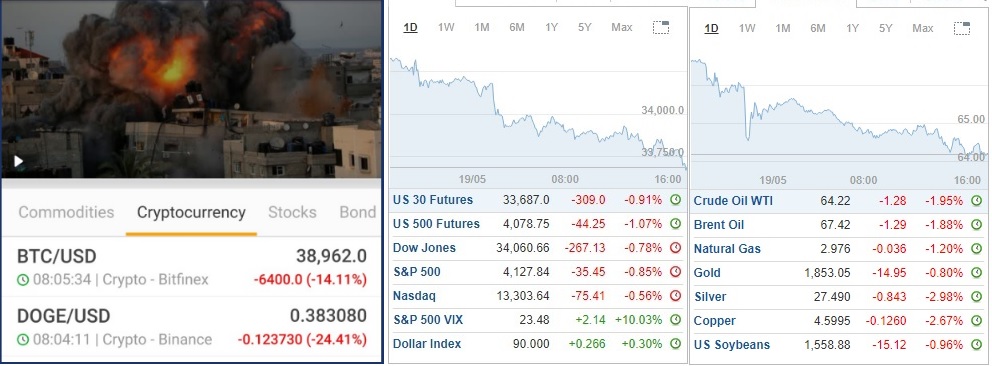The image size is (992, 366).
Task: Click the clock icon in US 30 Futures row
Action: click(x=675, y=200)
